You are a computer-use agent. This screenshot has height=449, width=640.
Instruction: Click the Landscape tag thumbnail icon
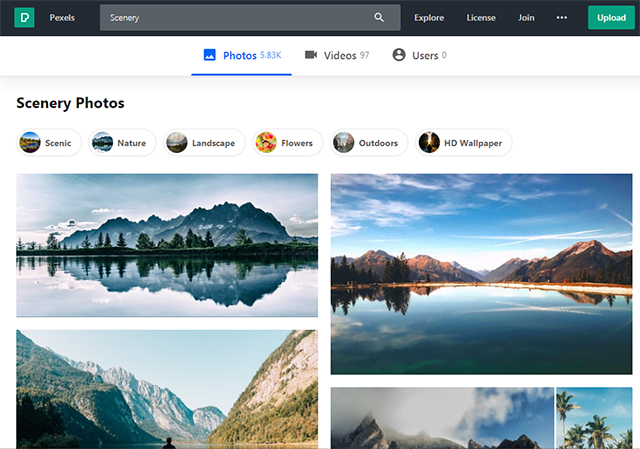point(177,143)
